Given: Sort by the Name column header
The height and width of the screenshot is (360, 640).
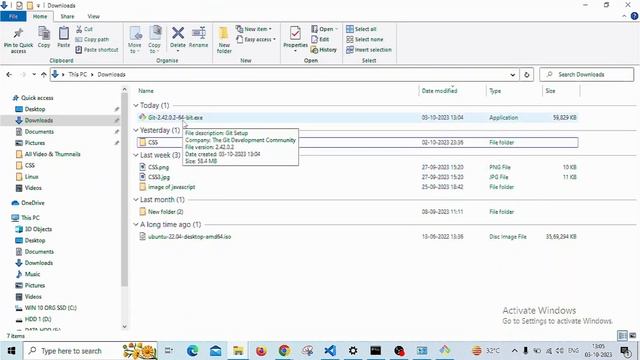Looking at the screenshot, I should [x=146, y=91].
